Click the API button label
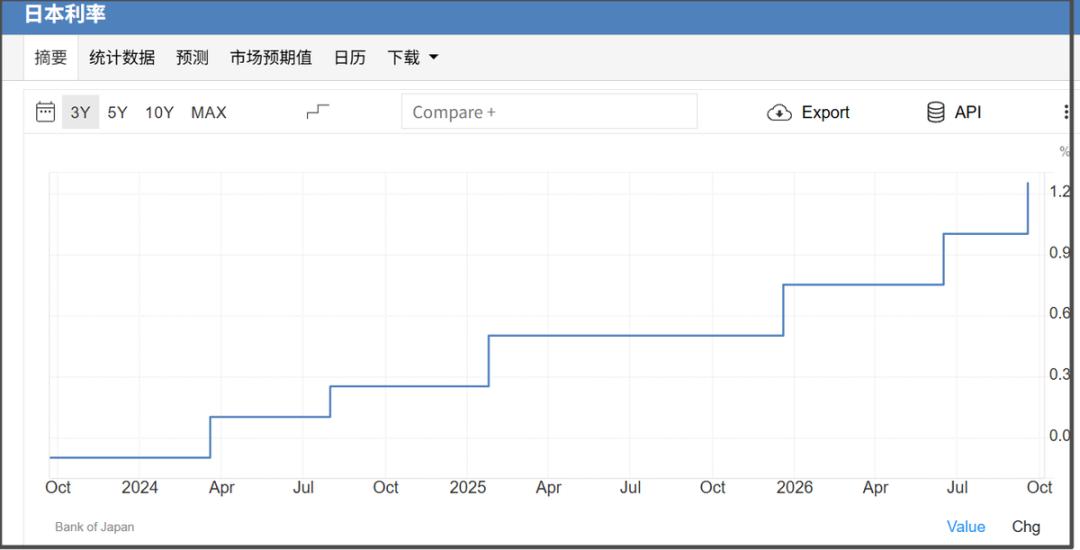Image resolution: width=1080 pixels, height=550 pixels. click(968, 112)
